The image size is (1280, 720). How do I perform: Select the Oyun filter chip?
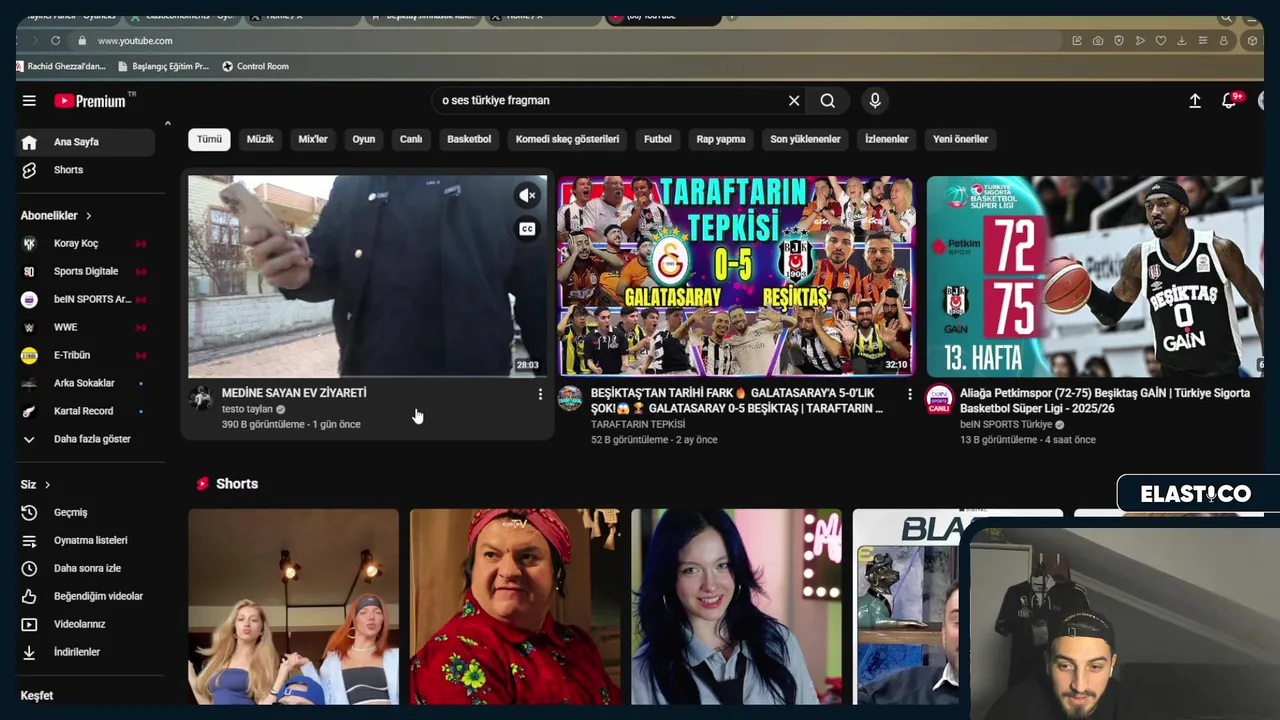pos(364,139)
